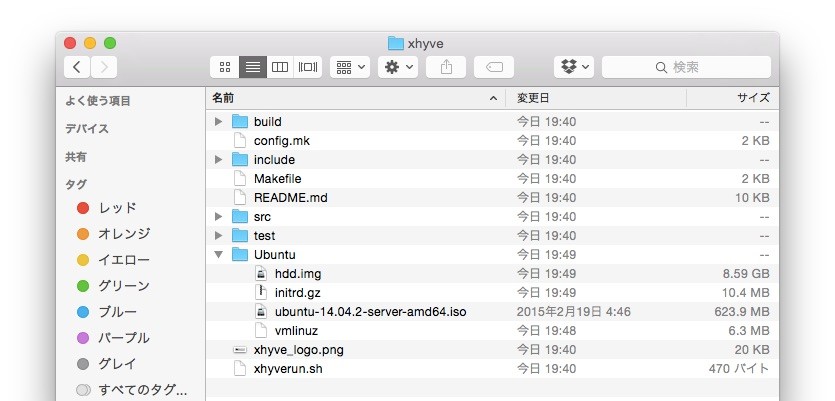Click the xhyve folder proxy icon in title bar
The height and width of the screenshot is (401, 835).
(x=396, y=43)
